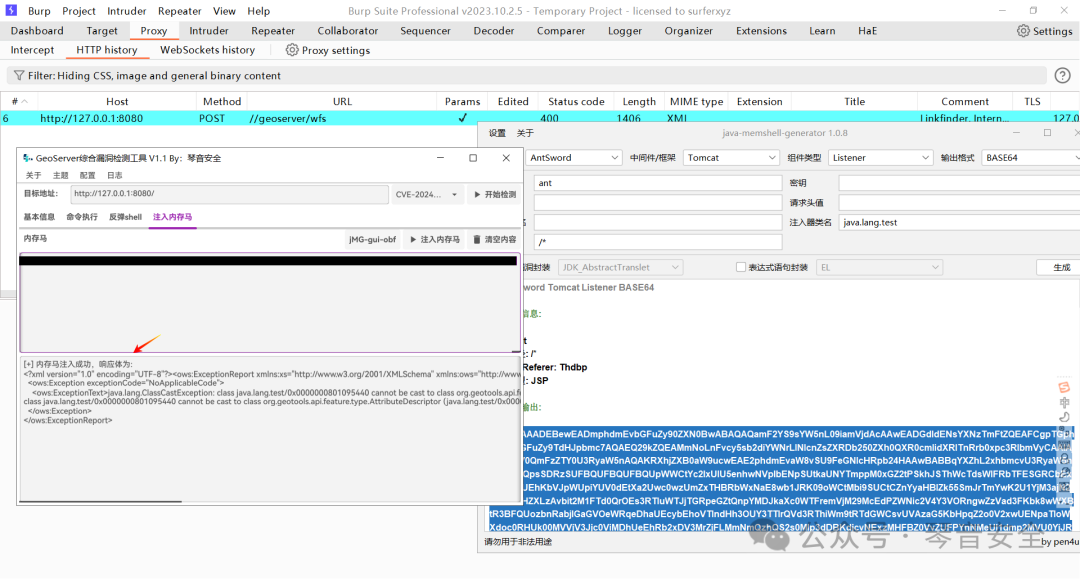This screenshot has width=1080, height=579.
Task: Click the 目标地址 URL input field
Action: [x=229, y=194]
